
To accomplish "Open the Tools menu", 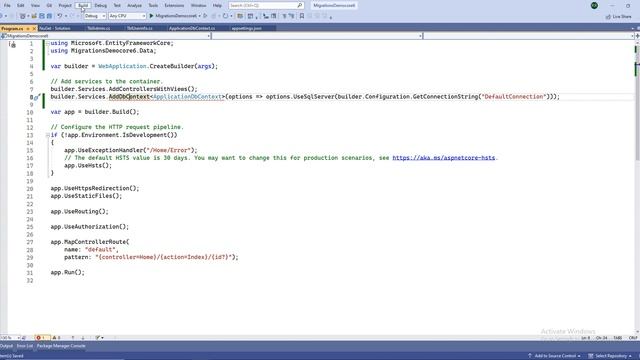I will click(x=153, y=5).
